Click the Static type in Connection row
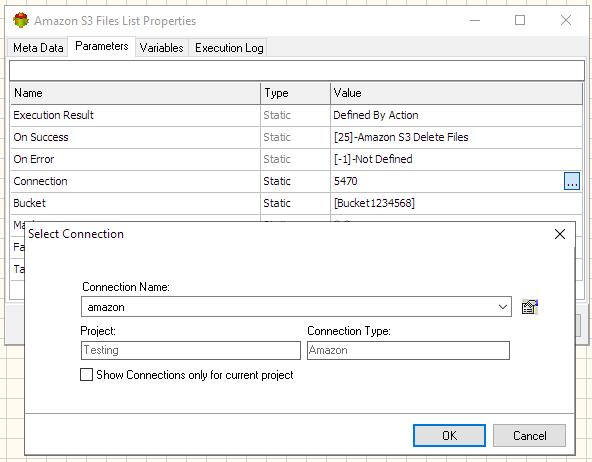Image resolution: width=592 pixels, height=462 pixels. point(277,181)
